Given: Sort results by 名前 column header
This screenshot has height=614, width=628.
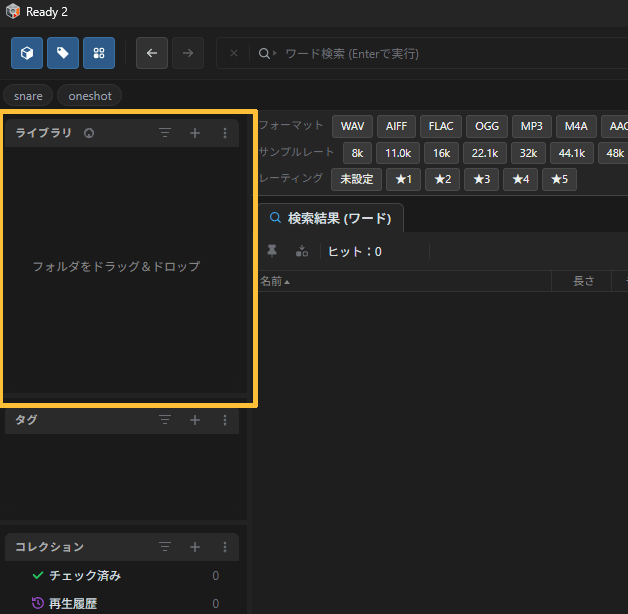Looking at the screenshot, I should click(405, 281).
